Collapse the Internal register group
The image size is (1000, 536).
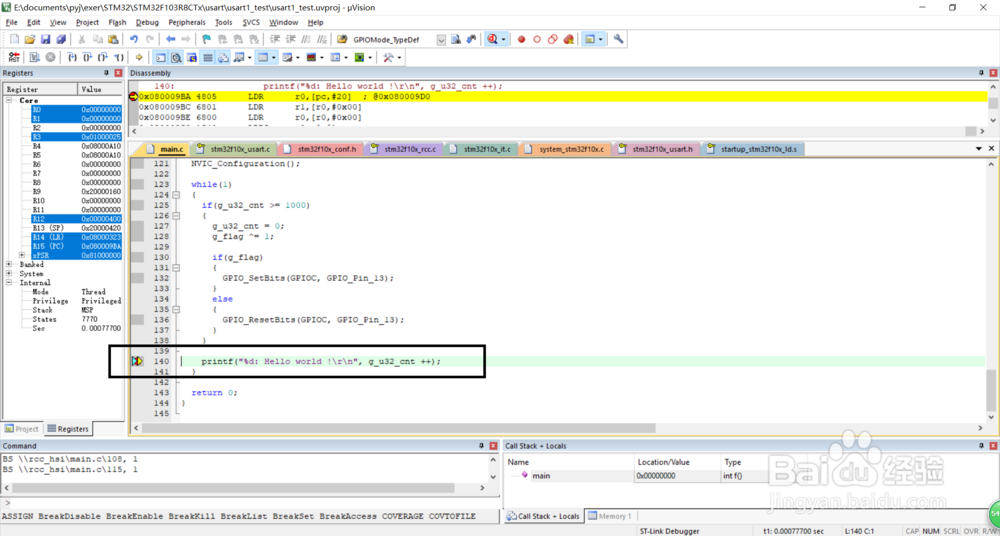tap(10, 282)
